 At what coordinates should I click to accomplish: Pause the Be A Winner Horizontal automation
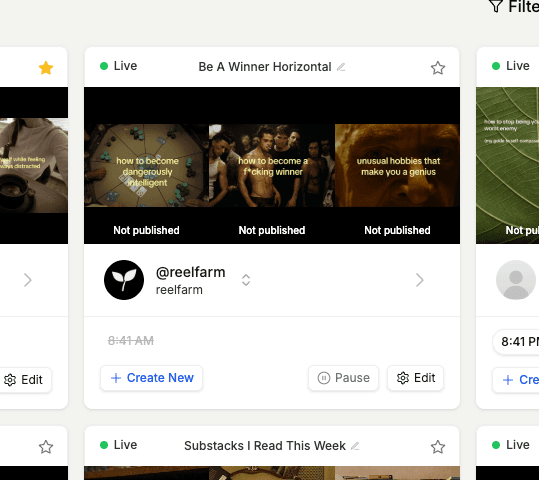(343, 378)
